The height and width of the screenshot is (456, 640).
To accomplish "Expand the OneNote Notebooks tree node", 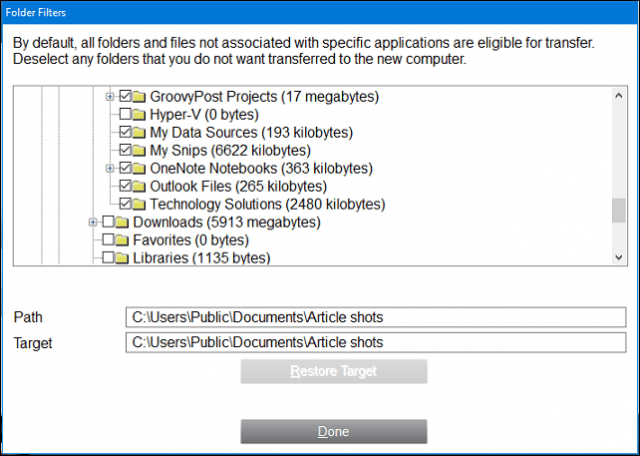I will (110, 169).
